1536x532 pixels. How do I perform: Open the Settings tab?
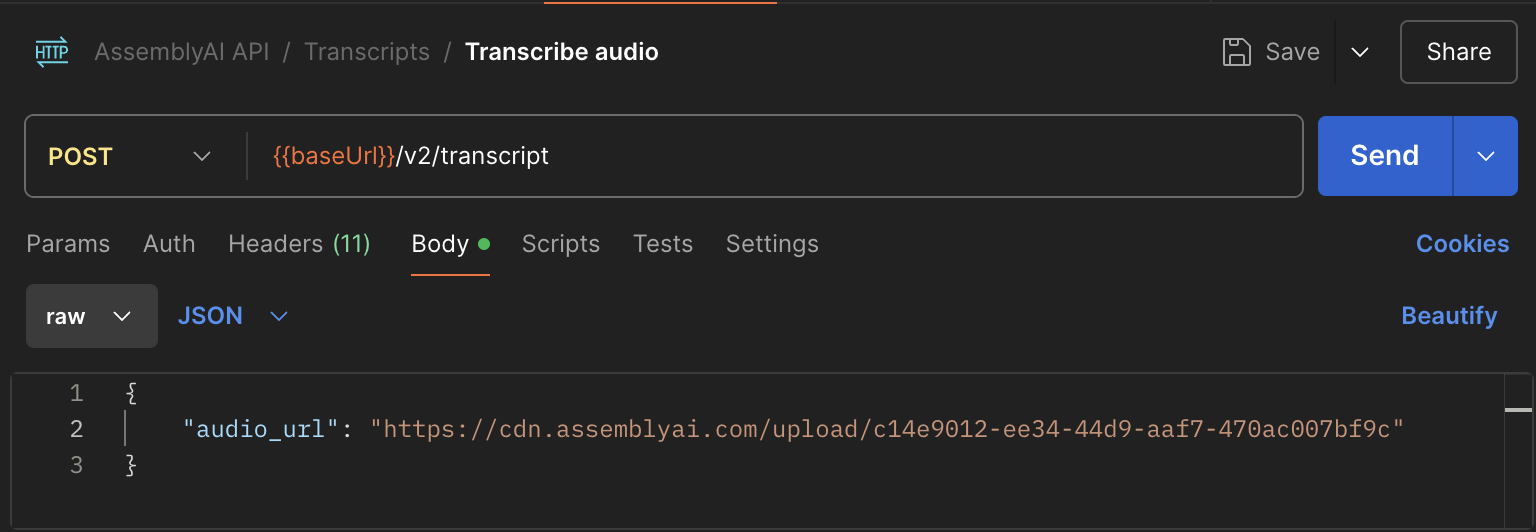coord(772,244)
